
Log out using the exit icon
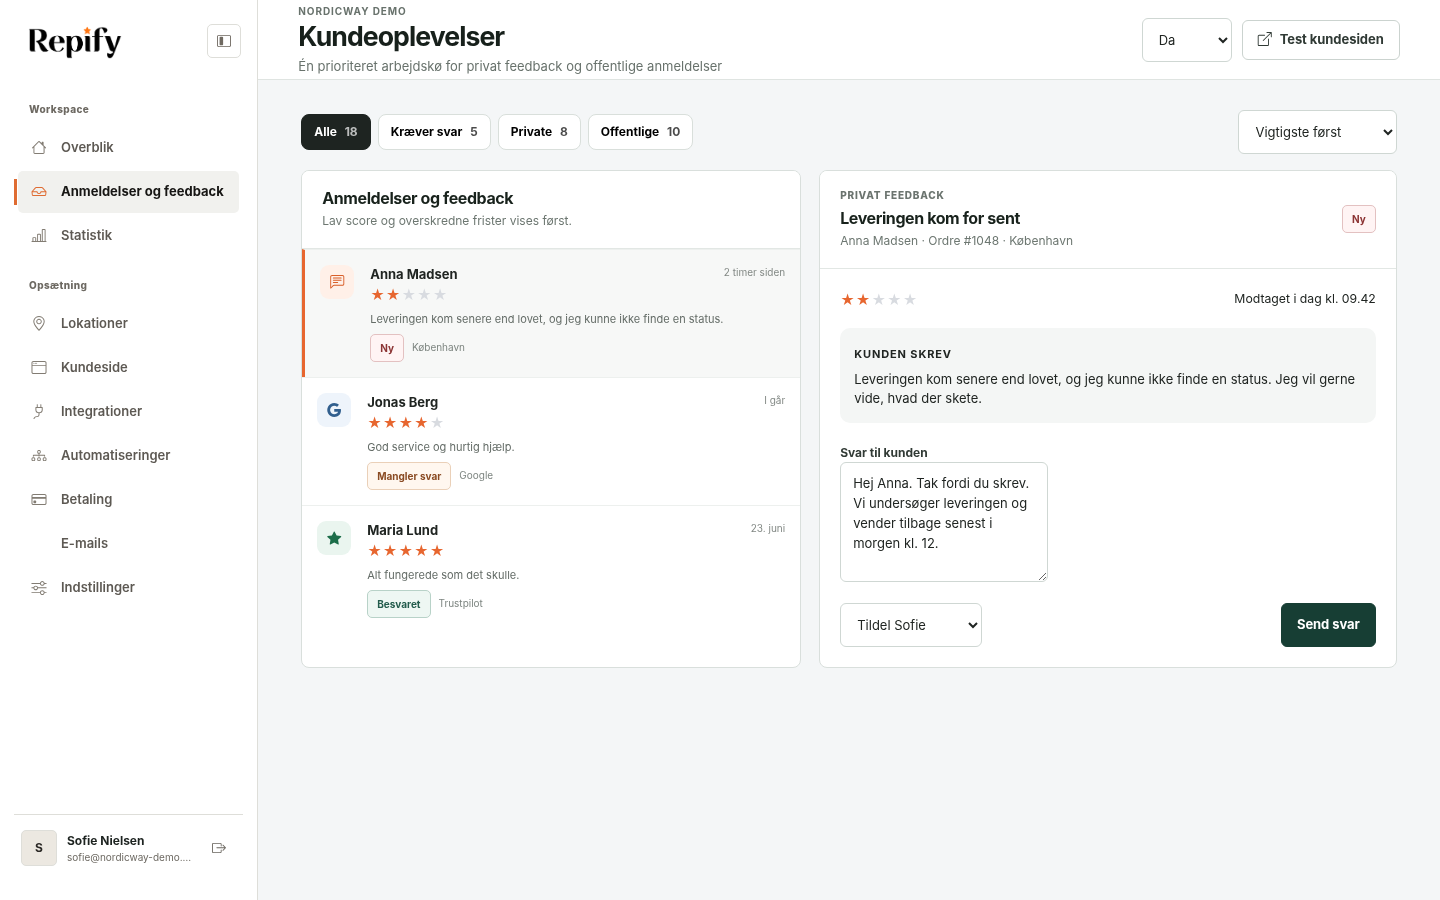tap(219, 848)
